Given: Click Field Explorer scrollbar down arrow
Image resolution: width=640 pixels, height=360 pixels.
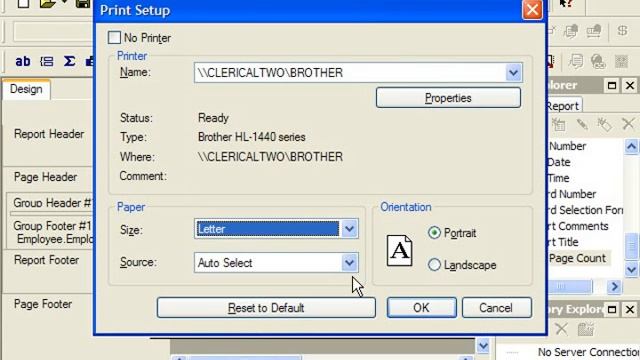Looking at the screenshot, I should tap(631, 269).
